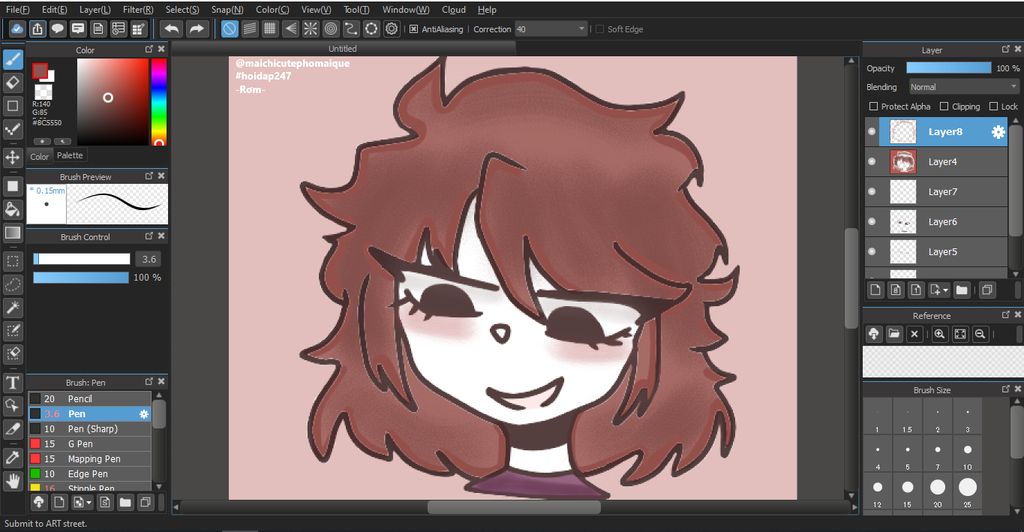
Task: Select the Brush tool in left toolbar
Action: tap(12, 59)
